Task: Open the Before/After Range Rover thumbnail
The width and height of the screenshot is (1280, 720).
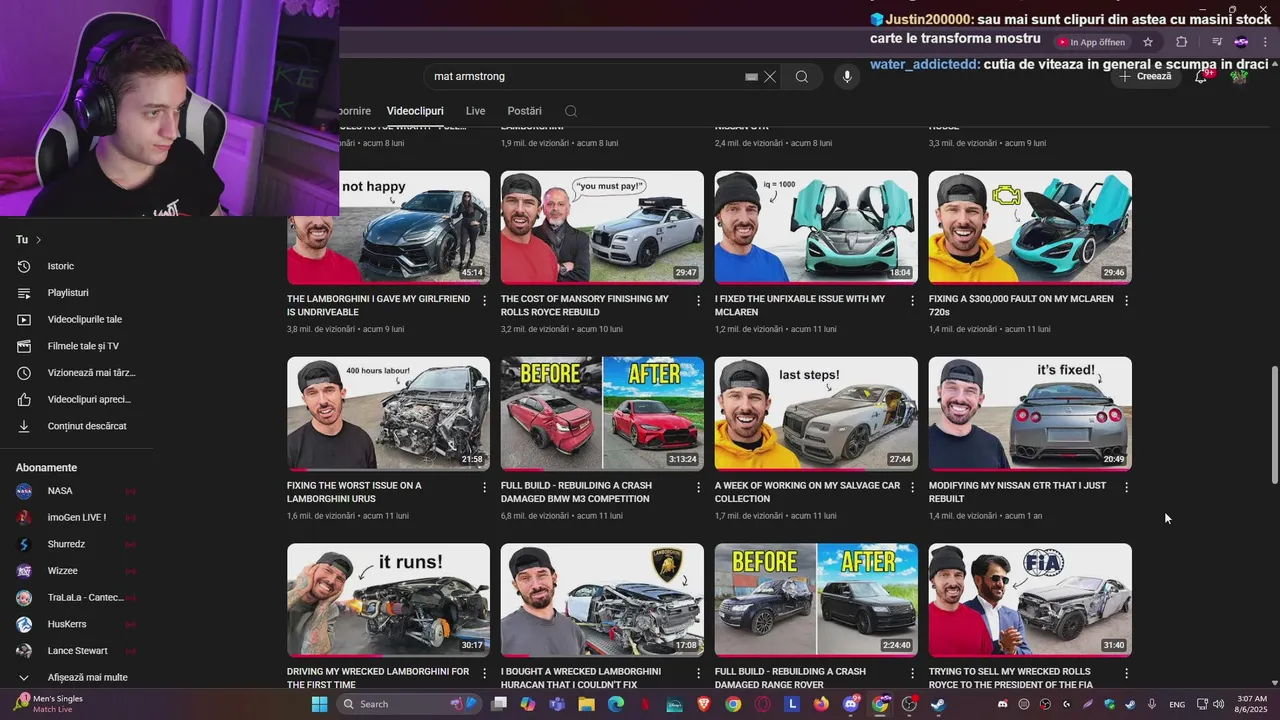Action: 816,600
